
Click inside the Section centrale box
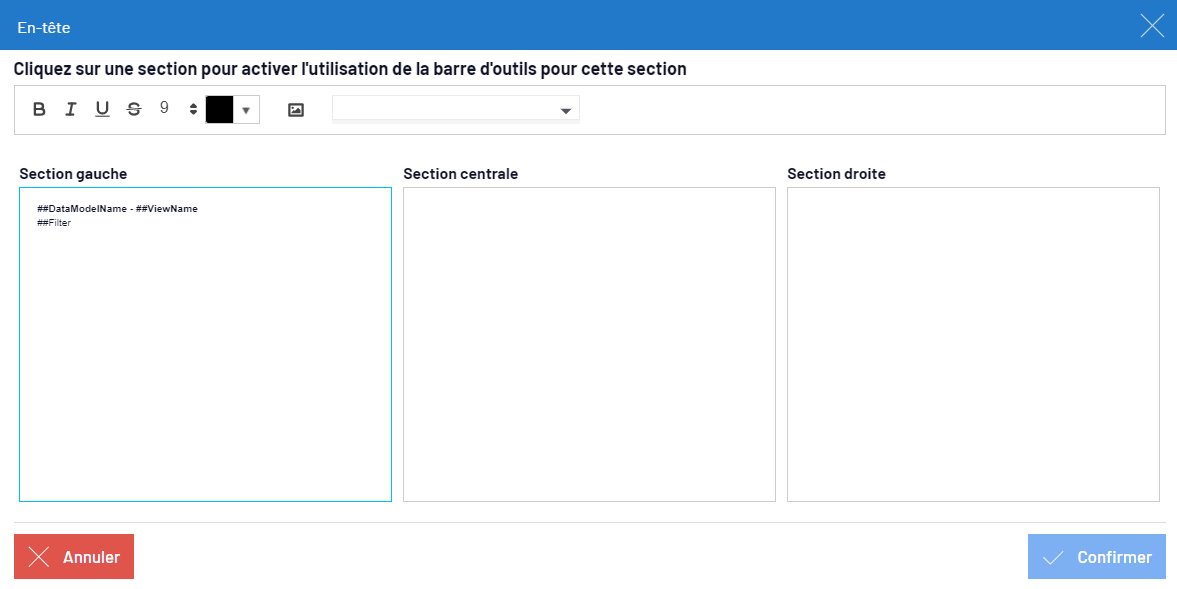(589, 344)
